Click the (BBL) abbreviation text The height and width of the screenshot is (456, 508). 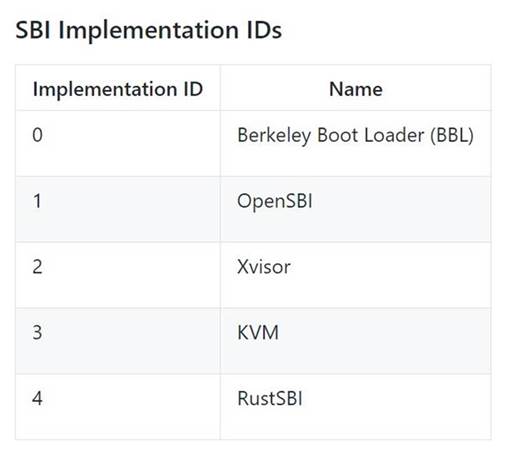pyautogui.click(x=452, y=135)
